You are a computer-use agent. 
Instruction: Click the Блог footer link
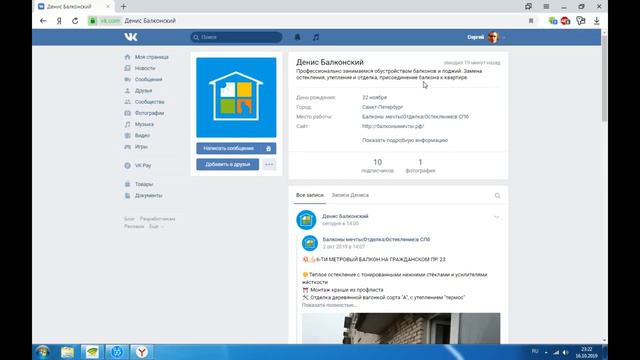129,219
